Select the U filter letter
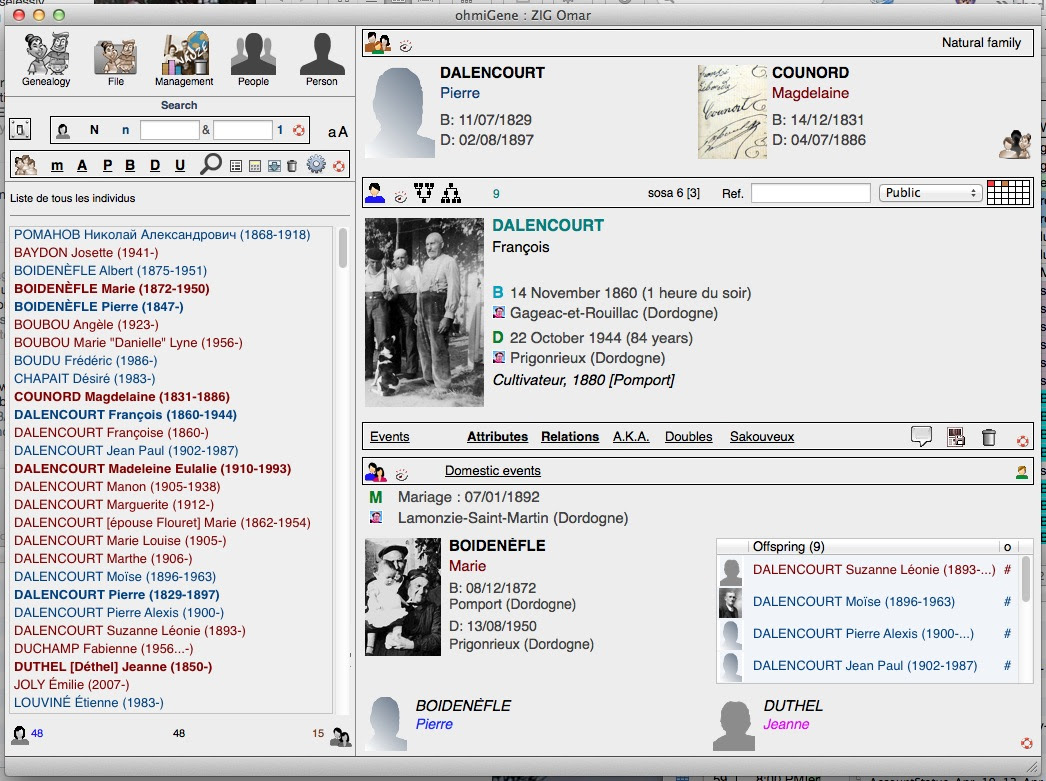The height and width of the screenshot is (781, 1046). [x=179, y=165]
